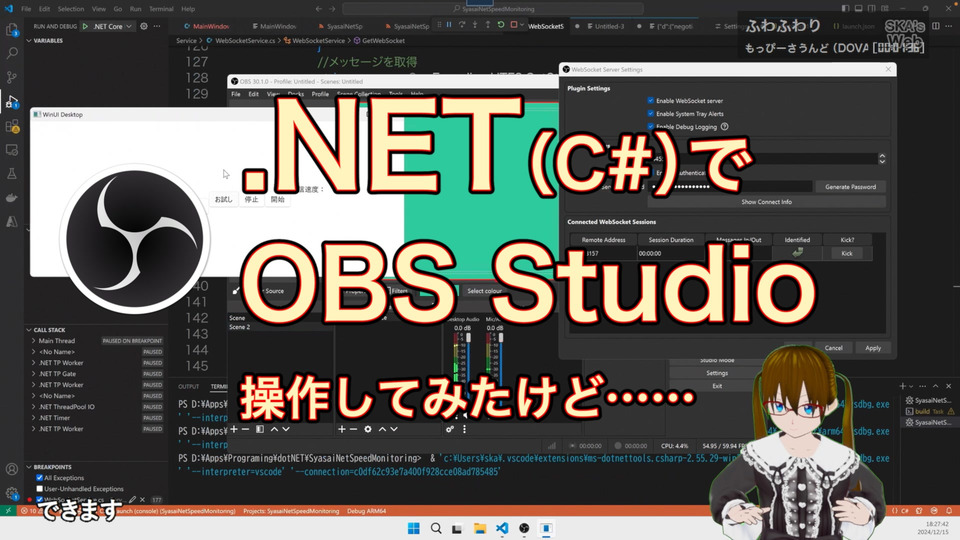
Task: Open the Run and Debug activity bar icon
Action: 12,102
